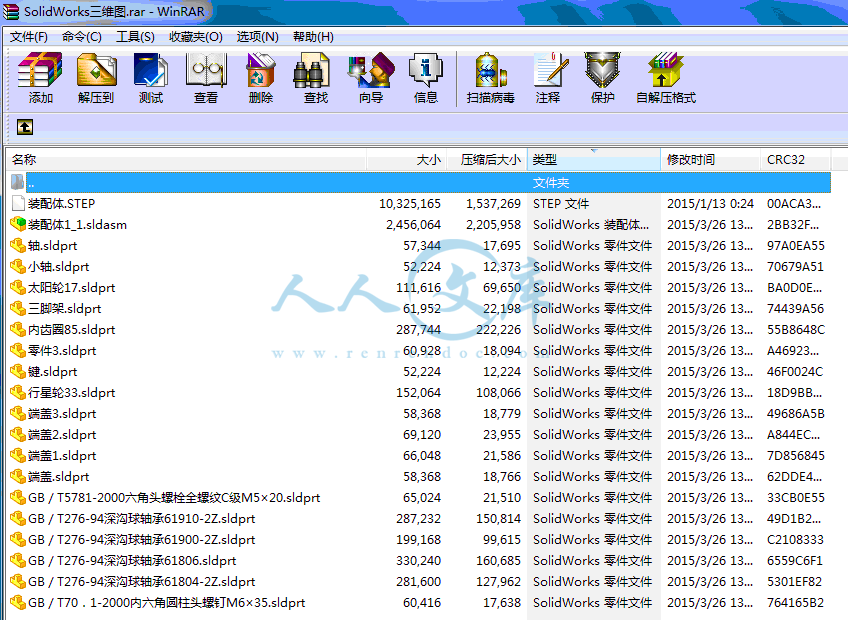
Task: Click the 'STEP 文件' type cell
Action: pyautogui.click(x=561, y=204)
